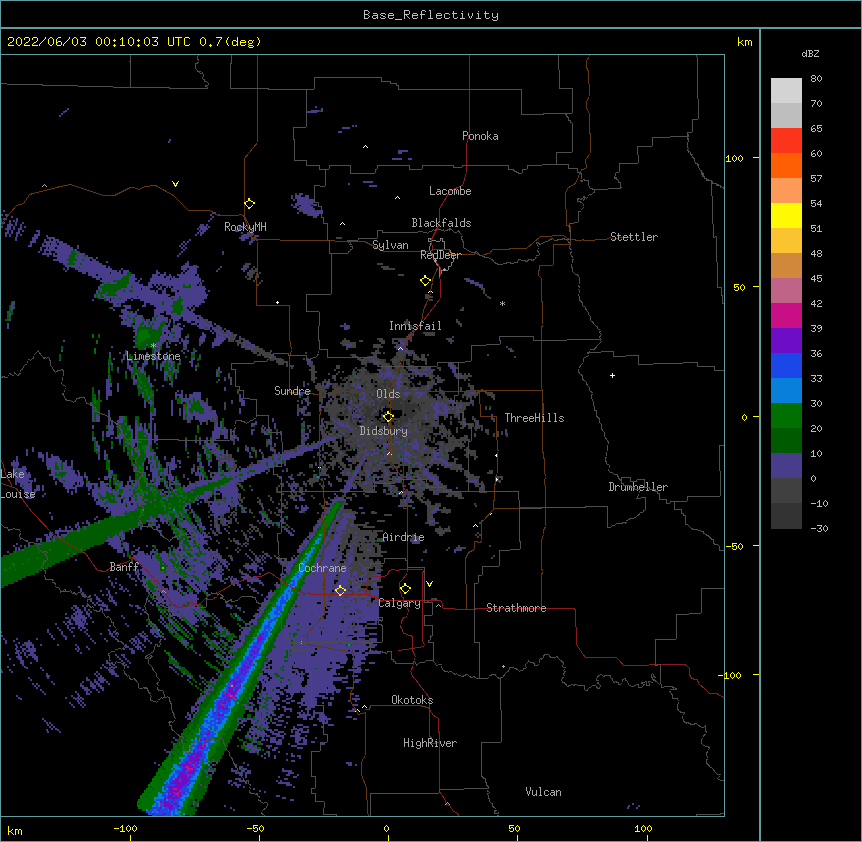Click the Stettler city label
This screenshot has width=862, height=842.
(634, 237)
